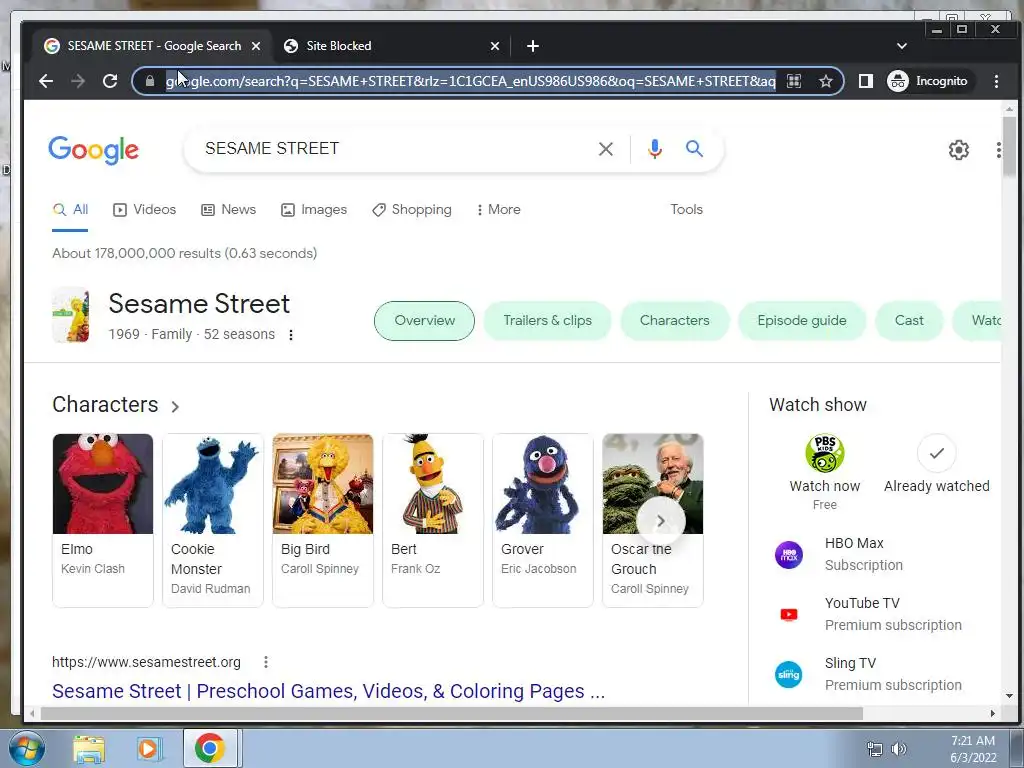This screenshot has height=768, width=1024.
Task: Close the SESAME STREET Google Search tab
Action: [256, 46]
